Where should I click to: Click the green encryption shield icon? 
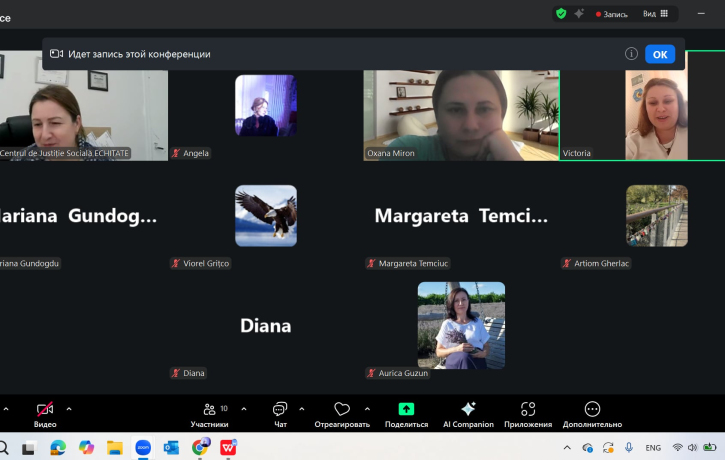pos(561,14)
